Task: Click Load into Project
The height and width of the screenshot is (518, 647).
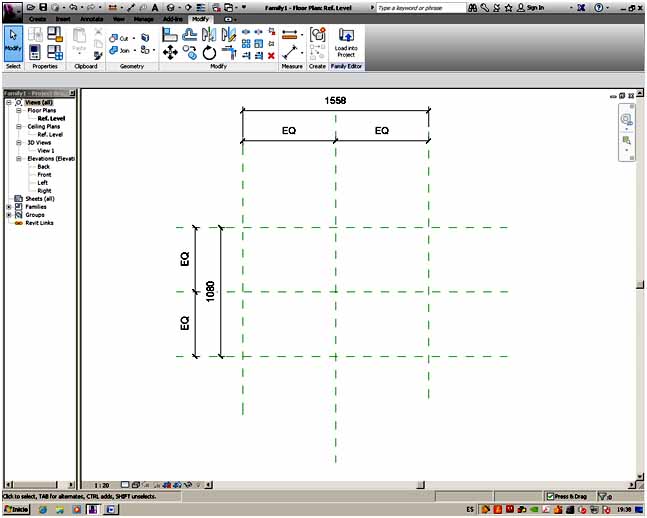Action: coord(346,41)
